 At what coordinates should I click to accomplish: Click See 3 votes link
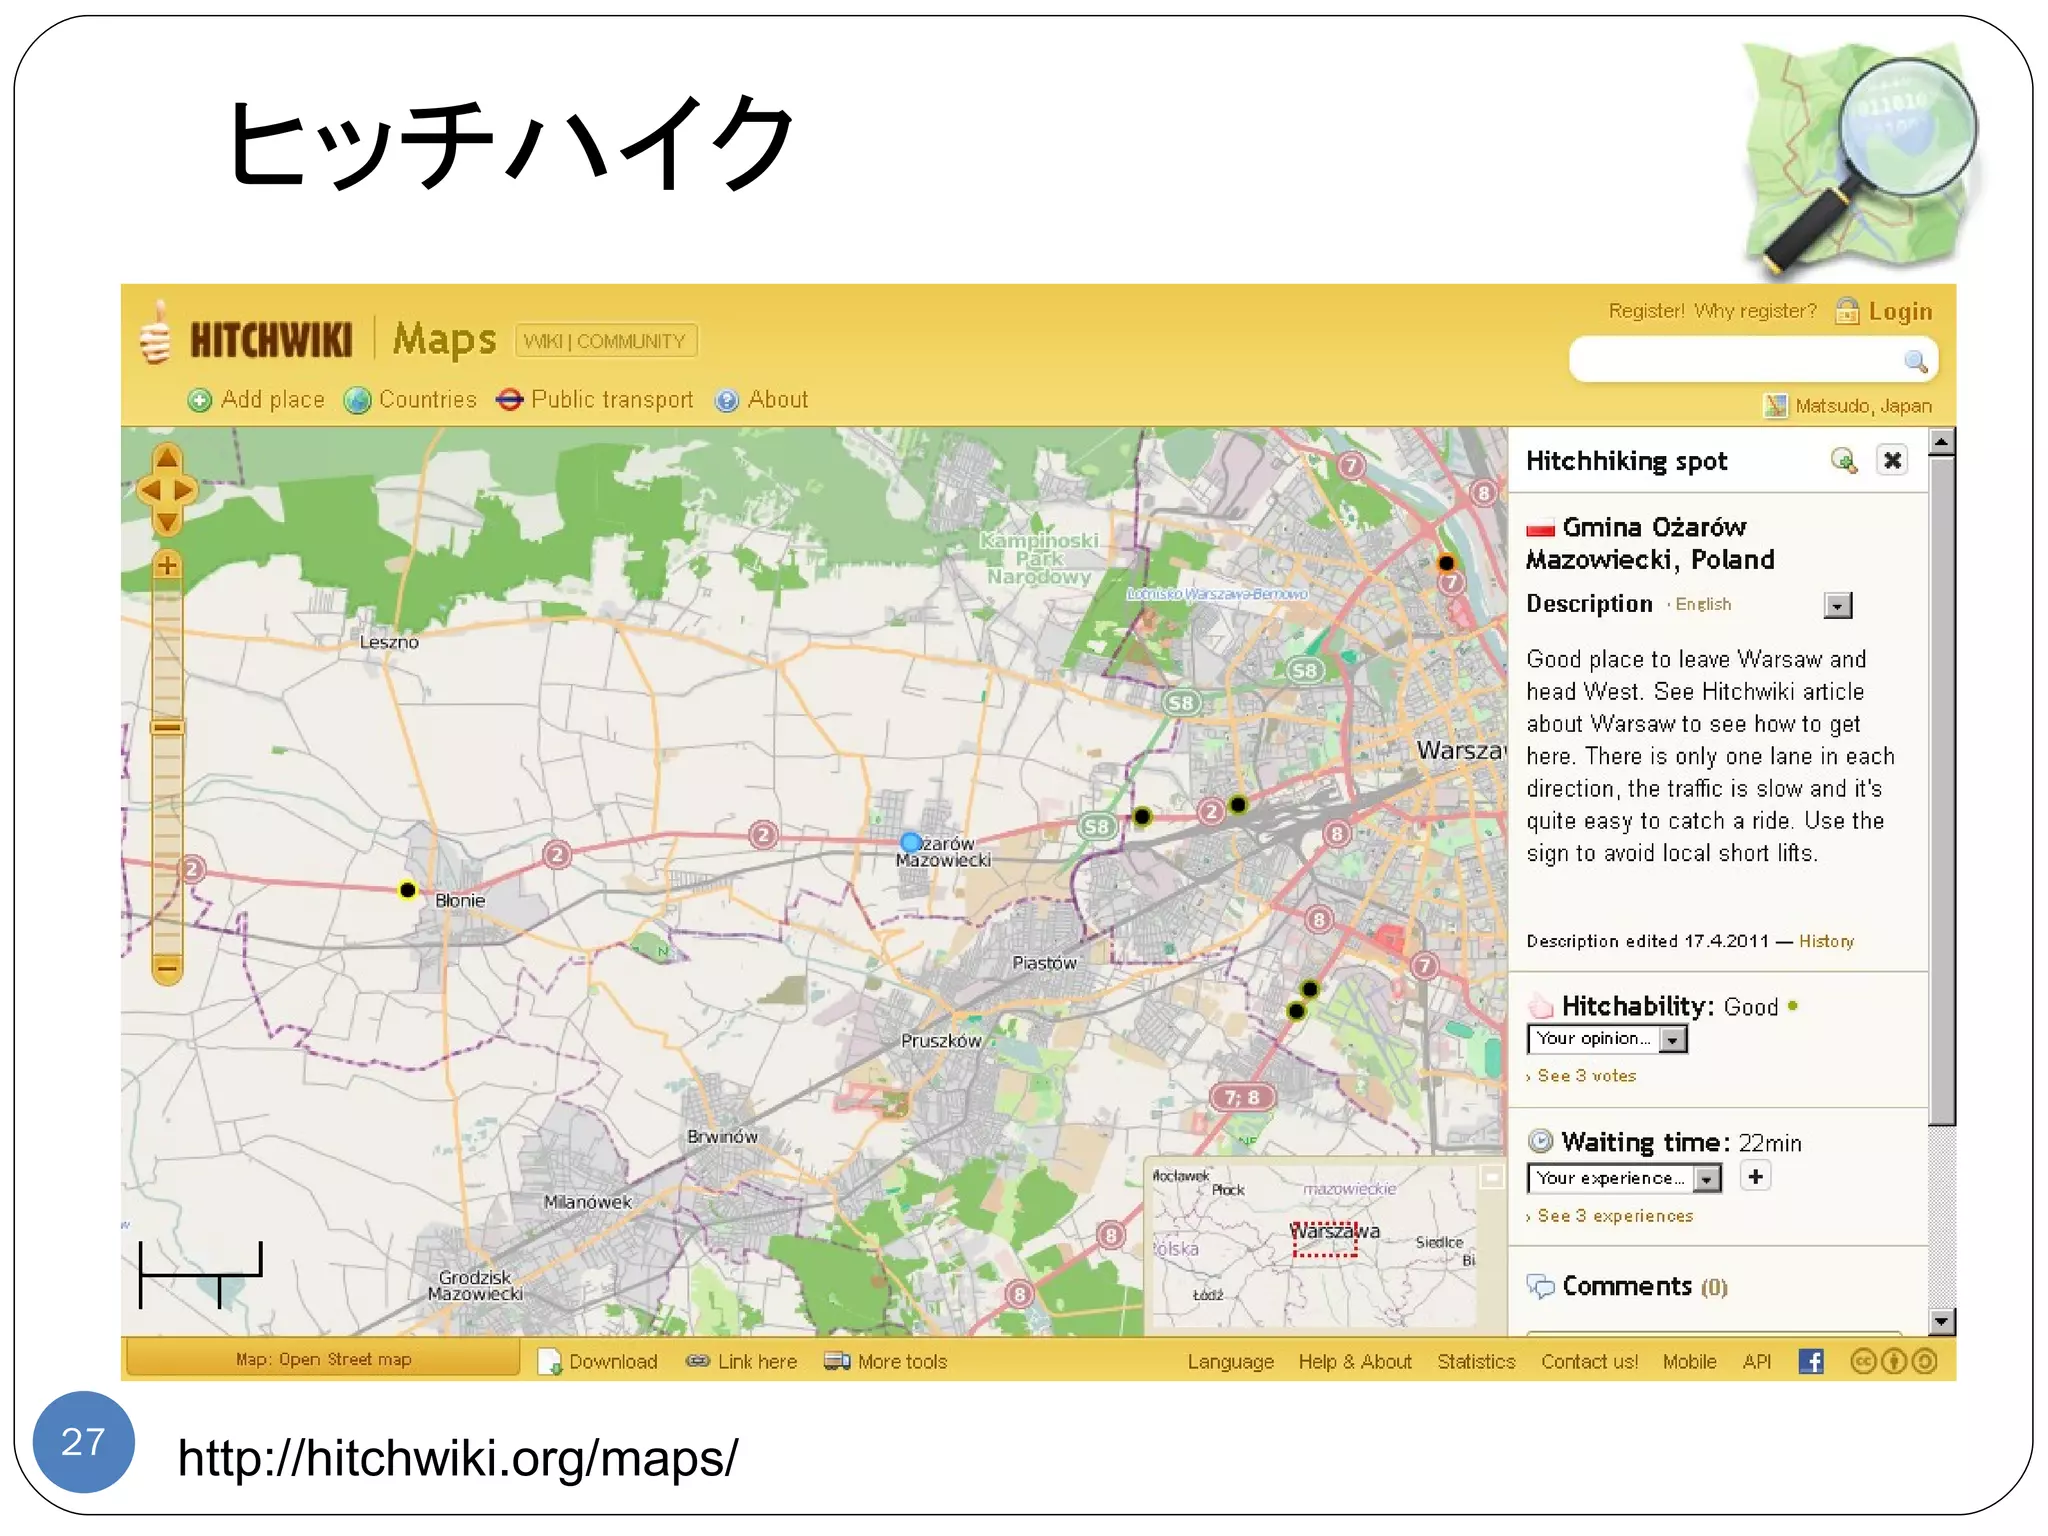1587,1076
